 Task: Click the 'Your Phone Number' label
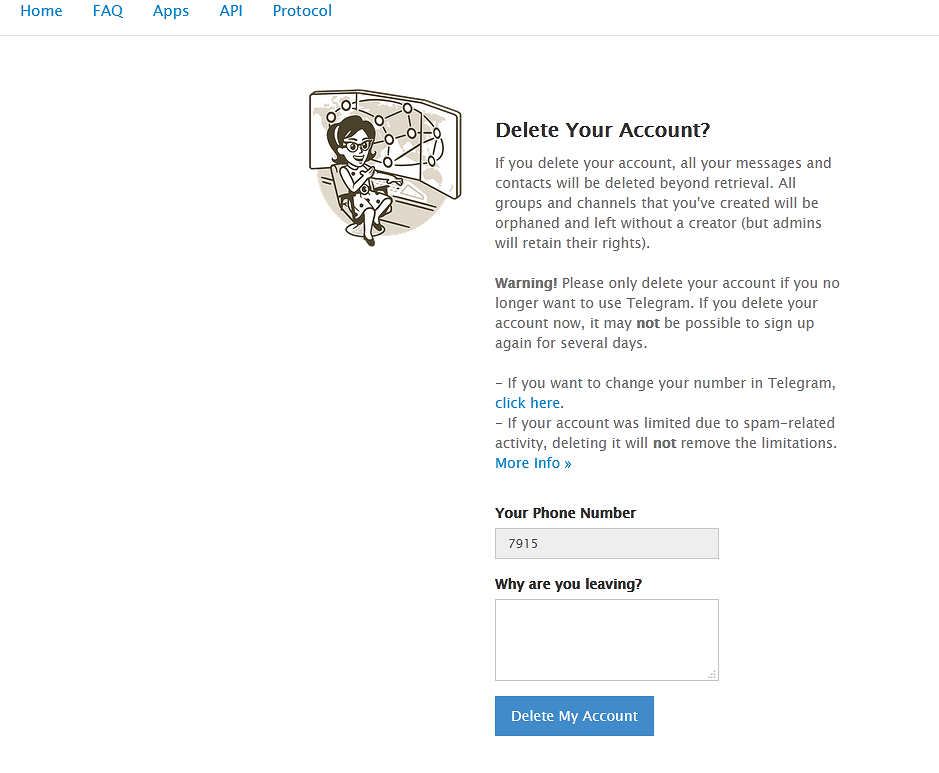[565, 513]
